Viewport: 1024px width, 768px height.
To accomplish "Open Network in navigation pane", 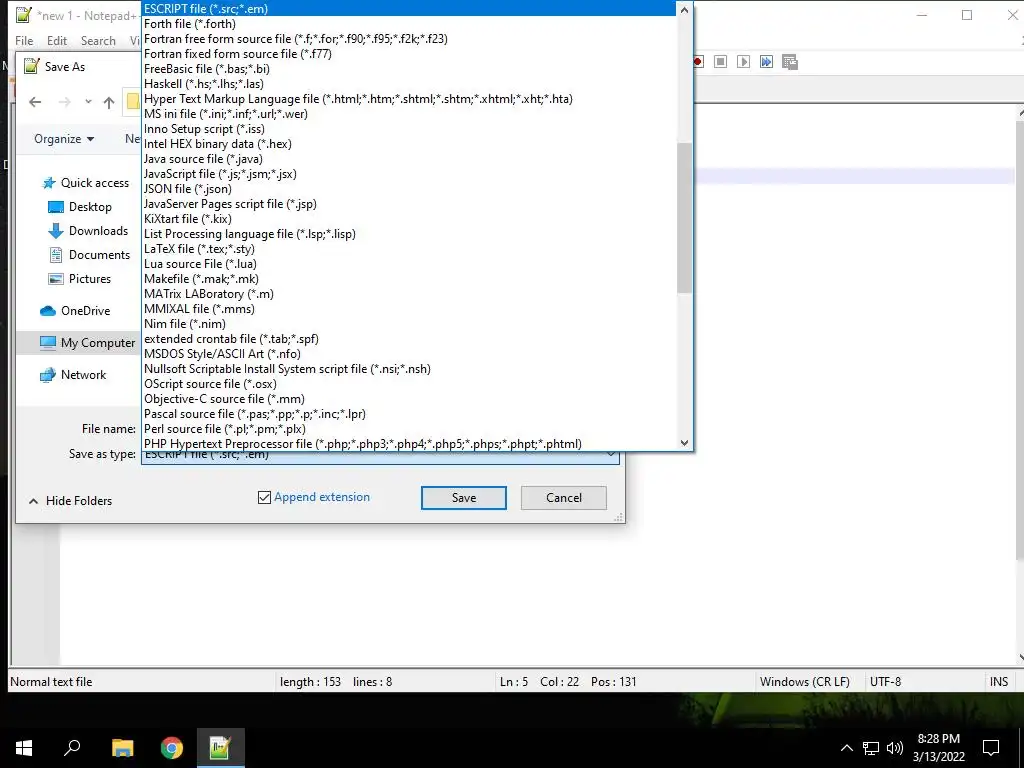I will coord(73,375).
